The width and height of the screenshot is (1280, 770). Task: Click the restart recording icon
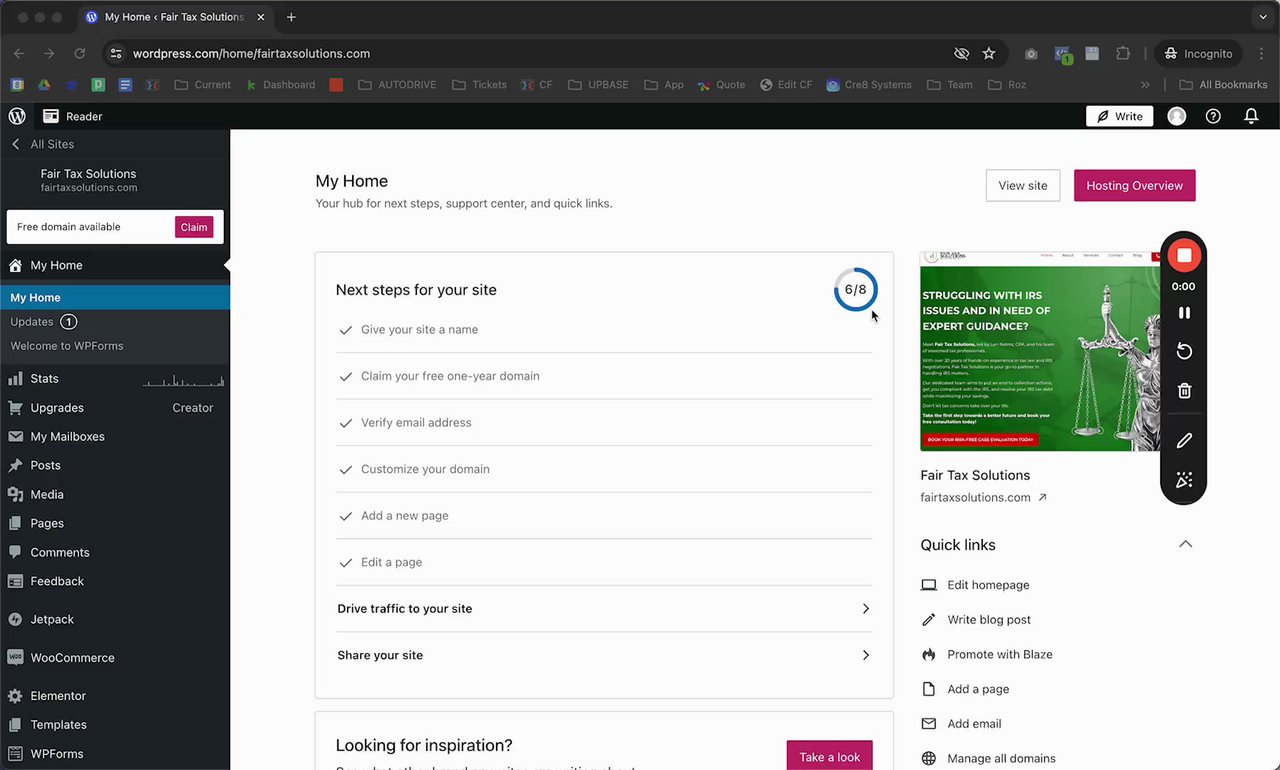coord(1184,352)
